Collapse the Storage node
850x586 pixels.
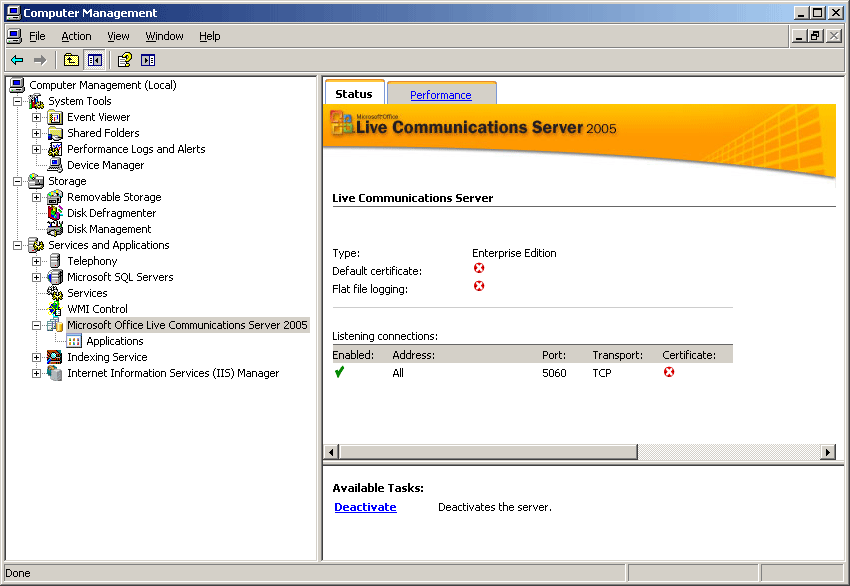[x=17, y=181]
